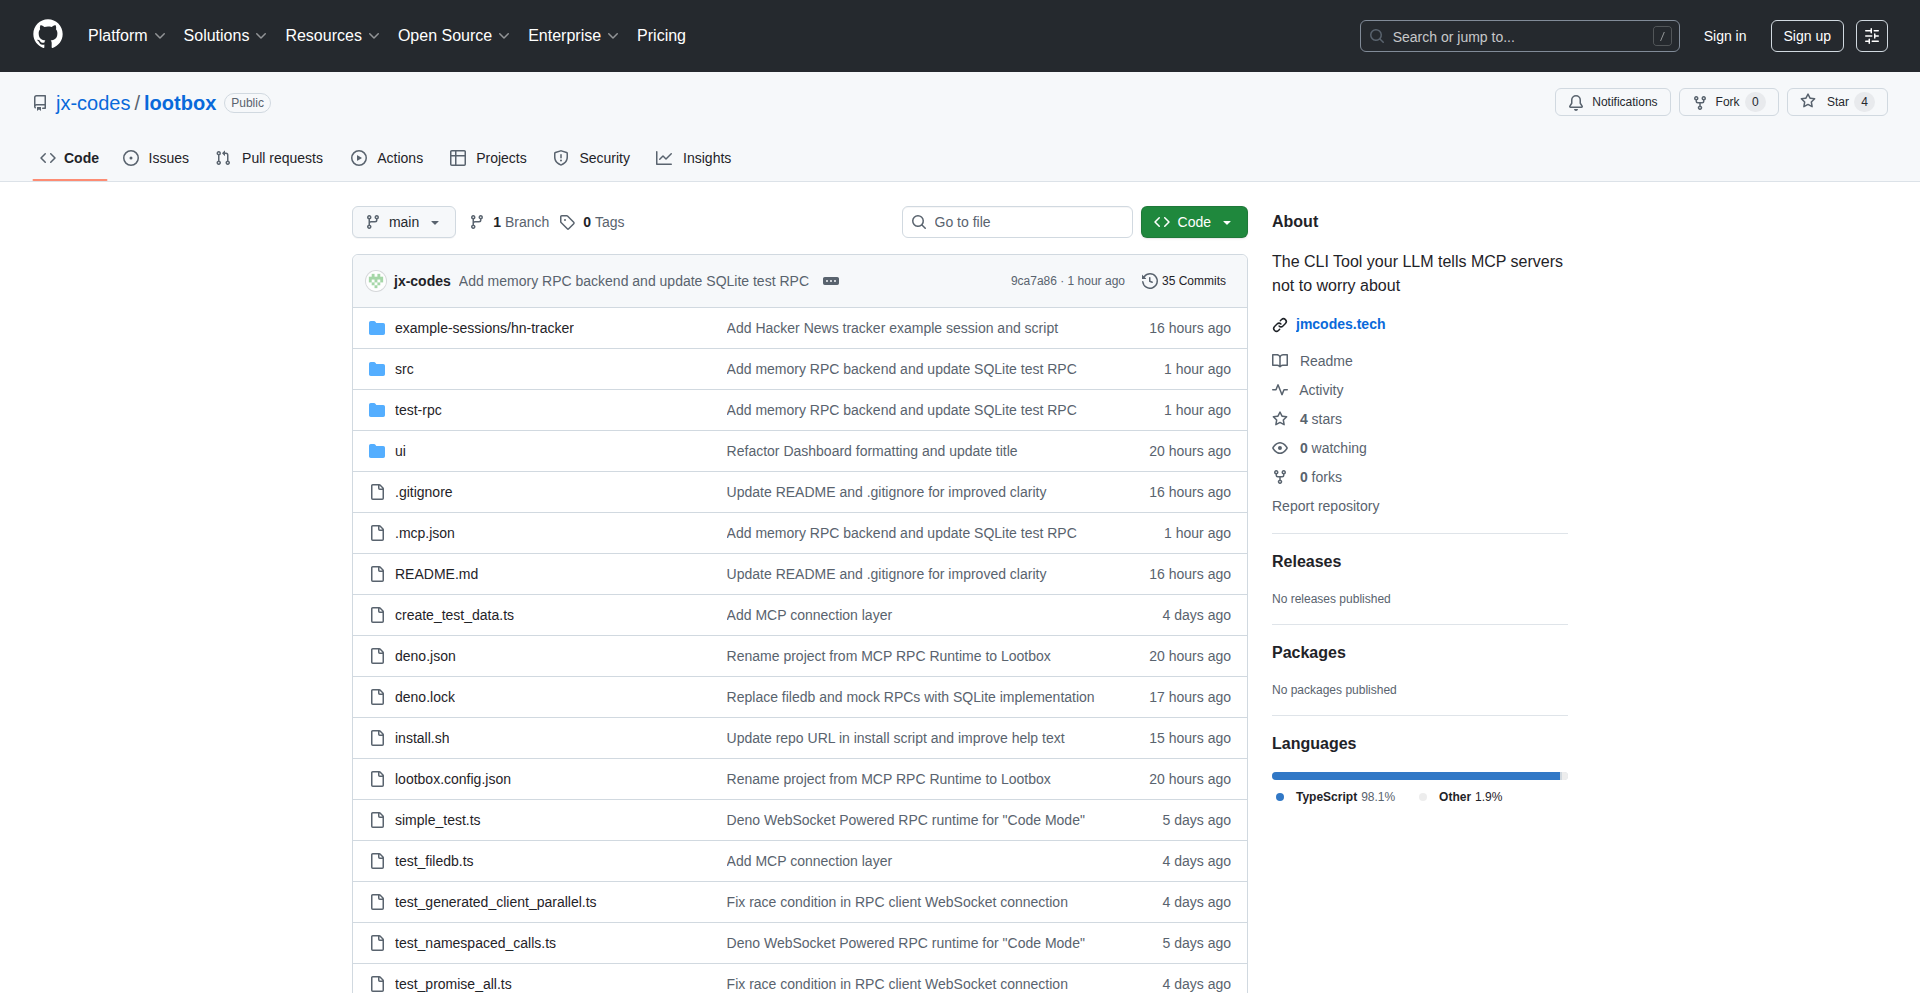Viewport: 1920px width, 993px height.
Task: Click the README.md file icon
Action: (x=377, y=574)
